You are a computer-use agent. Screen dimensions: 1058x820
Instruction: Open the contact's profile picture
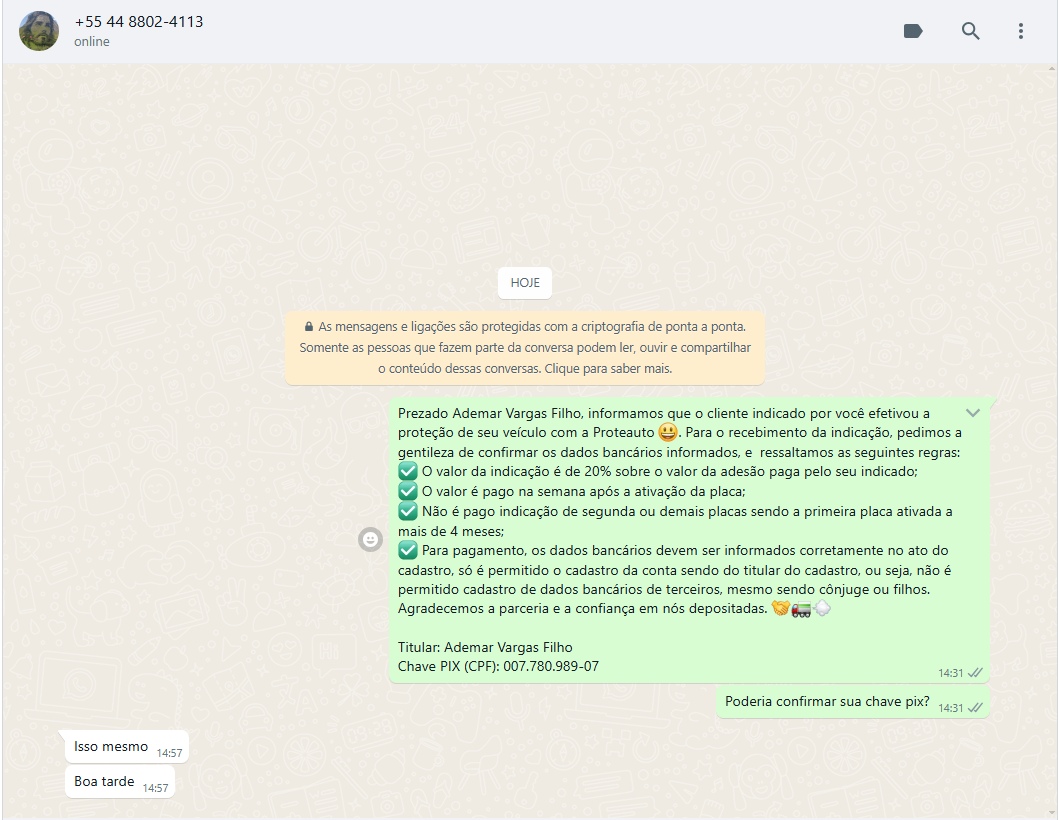[x=39, y=31]
